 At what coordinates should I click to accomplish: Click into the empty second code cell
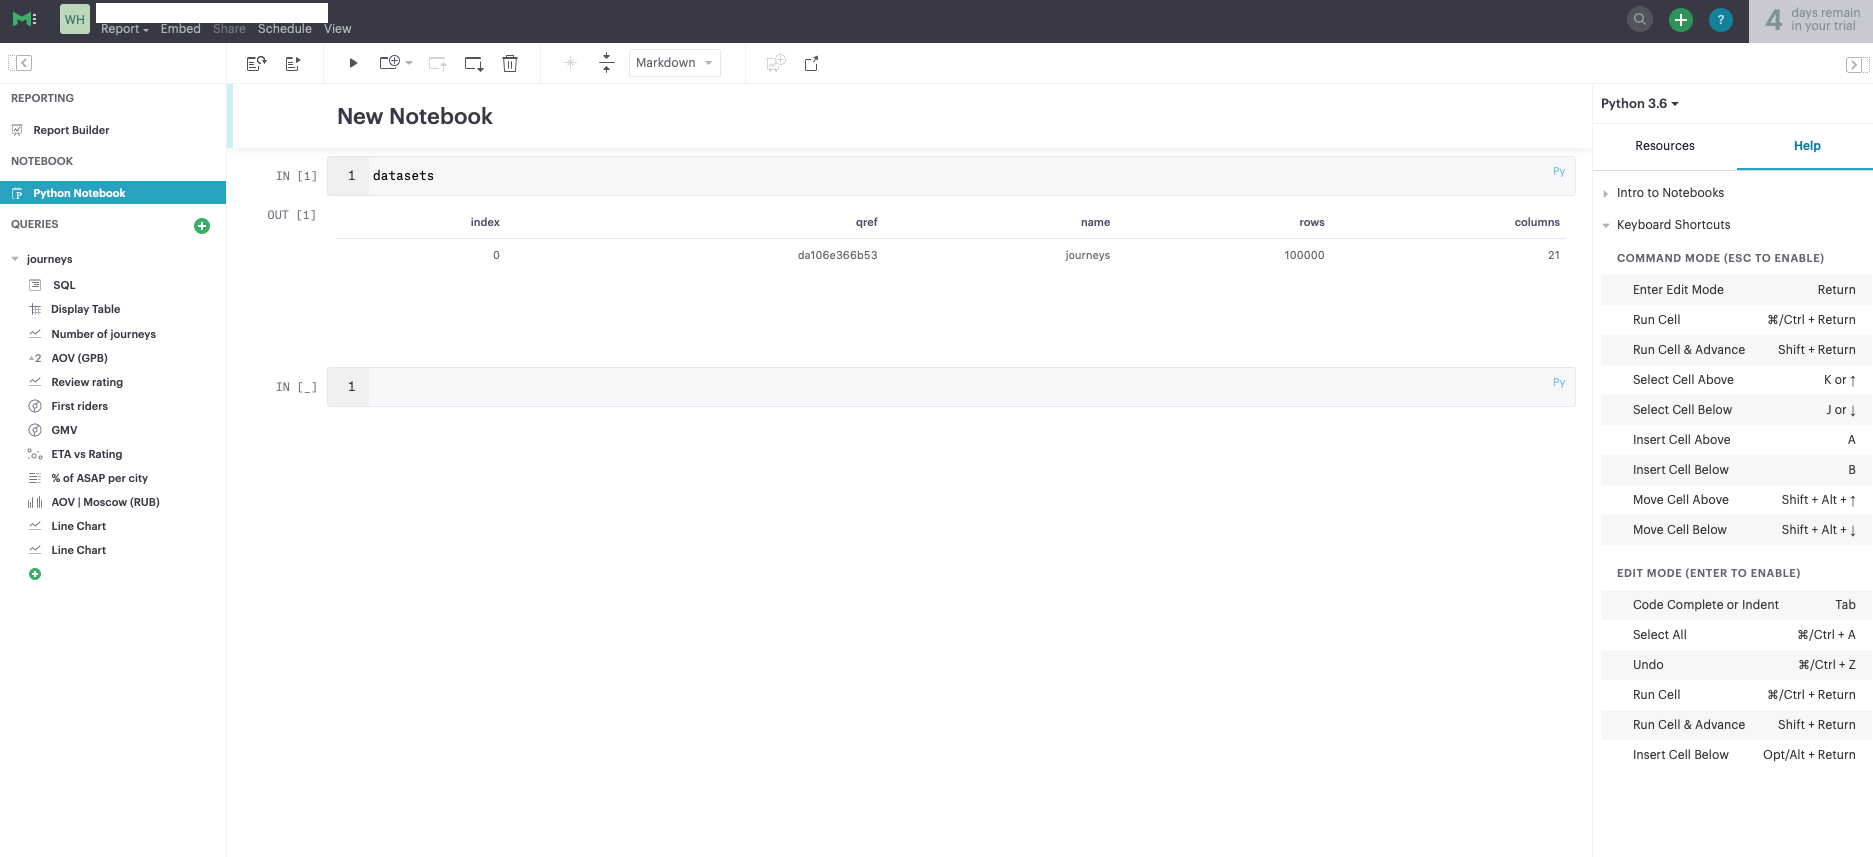point(951,387)
